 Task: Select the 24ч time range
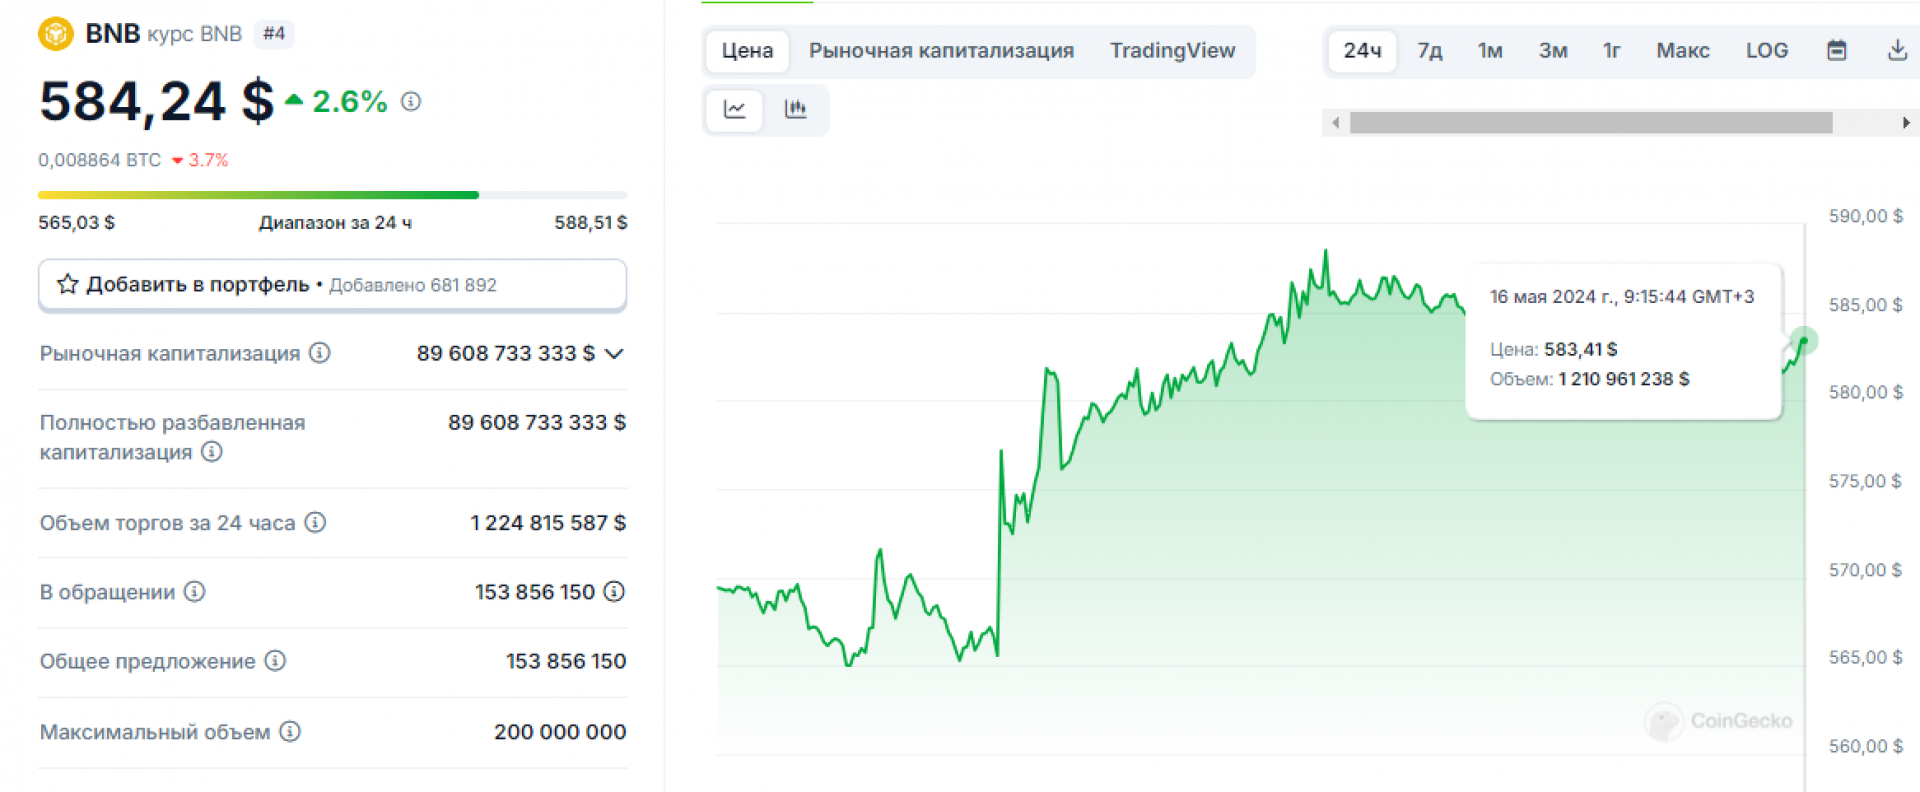1362,51
